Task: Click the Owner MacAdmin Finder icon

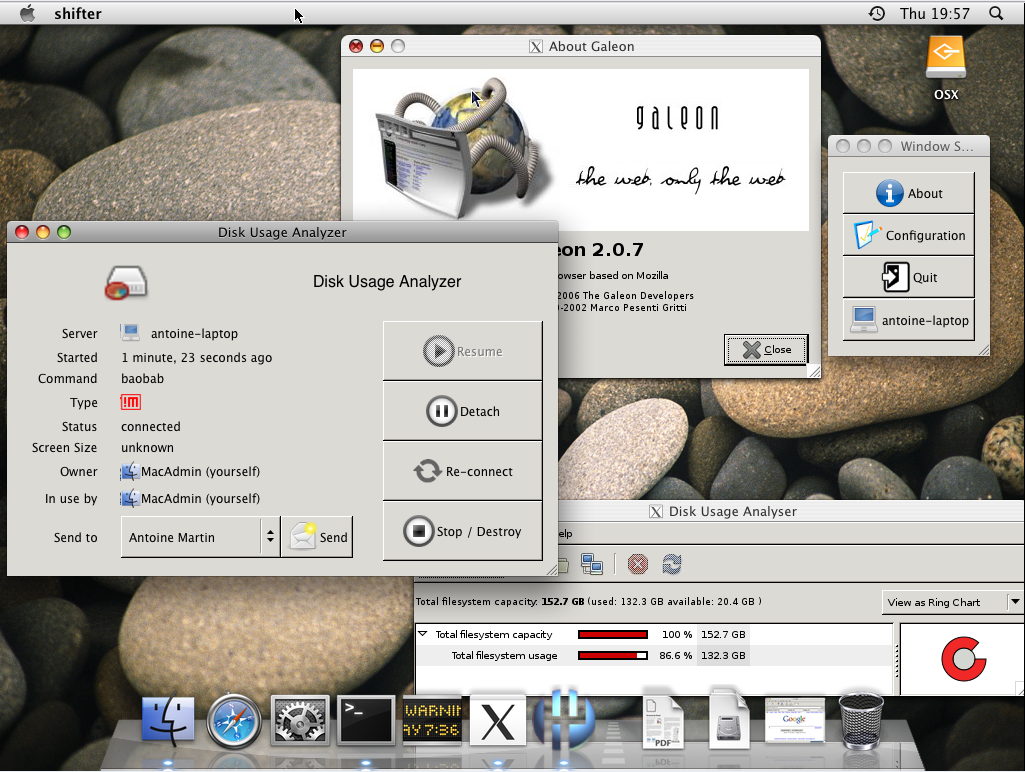Action: [129, 471]
